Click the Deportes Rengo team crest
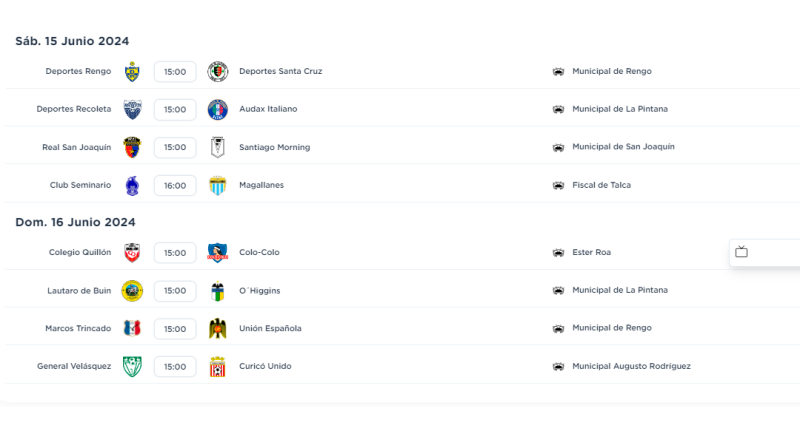Screen dimensions: 800x428 [x=132, y=72]
